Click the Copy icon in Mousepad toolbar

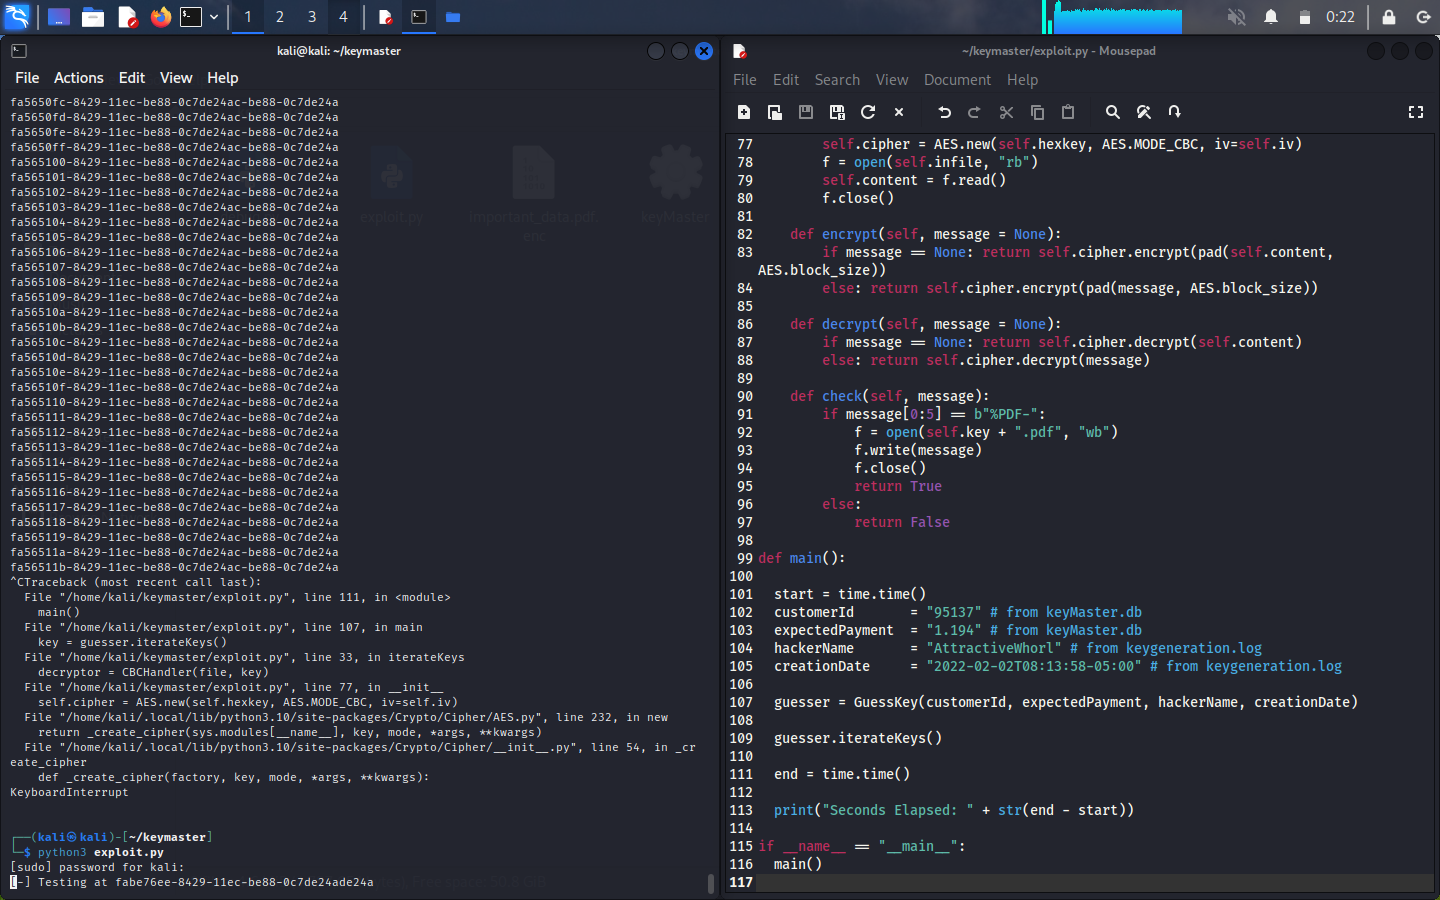(1037, 112)
